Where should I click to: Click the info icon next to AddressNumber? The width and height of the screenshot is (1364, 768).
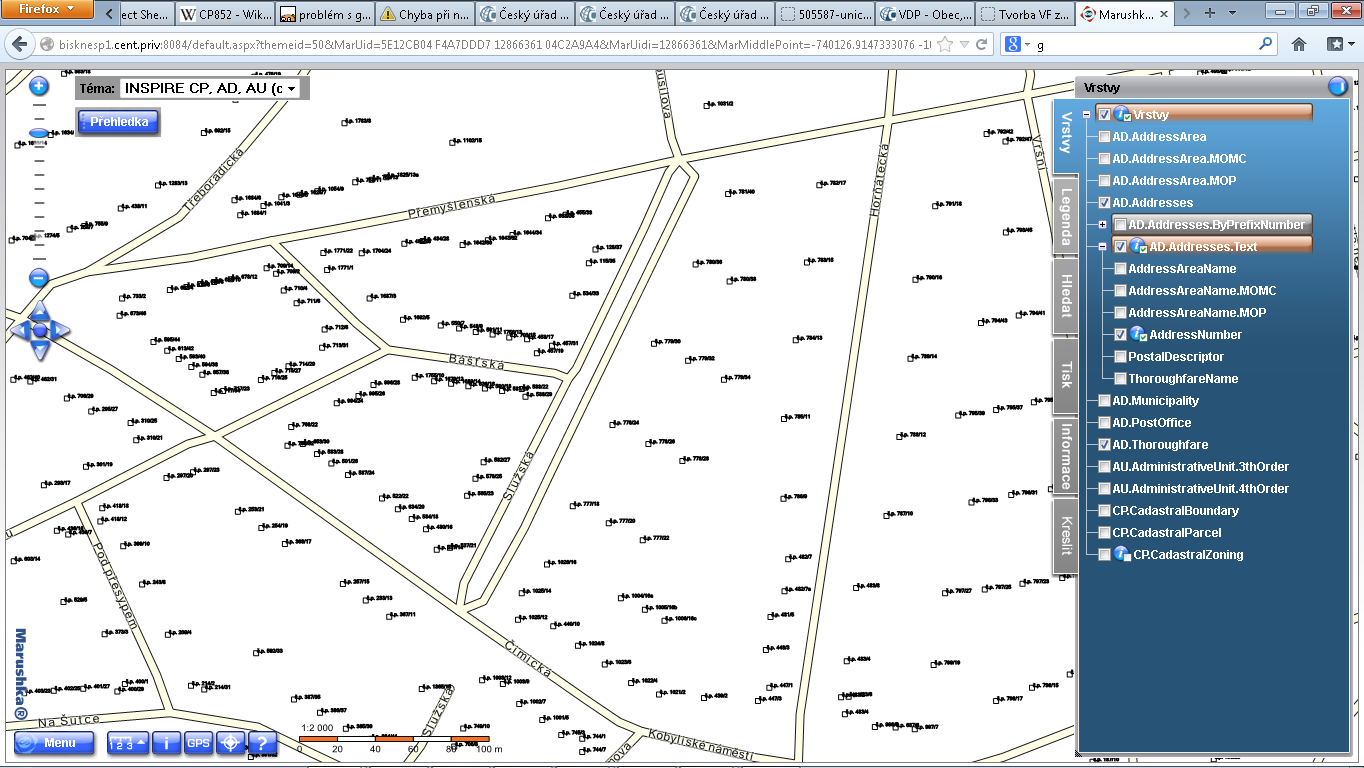(1138, 335)
